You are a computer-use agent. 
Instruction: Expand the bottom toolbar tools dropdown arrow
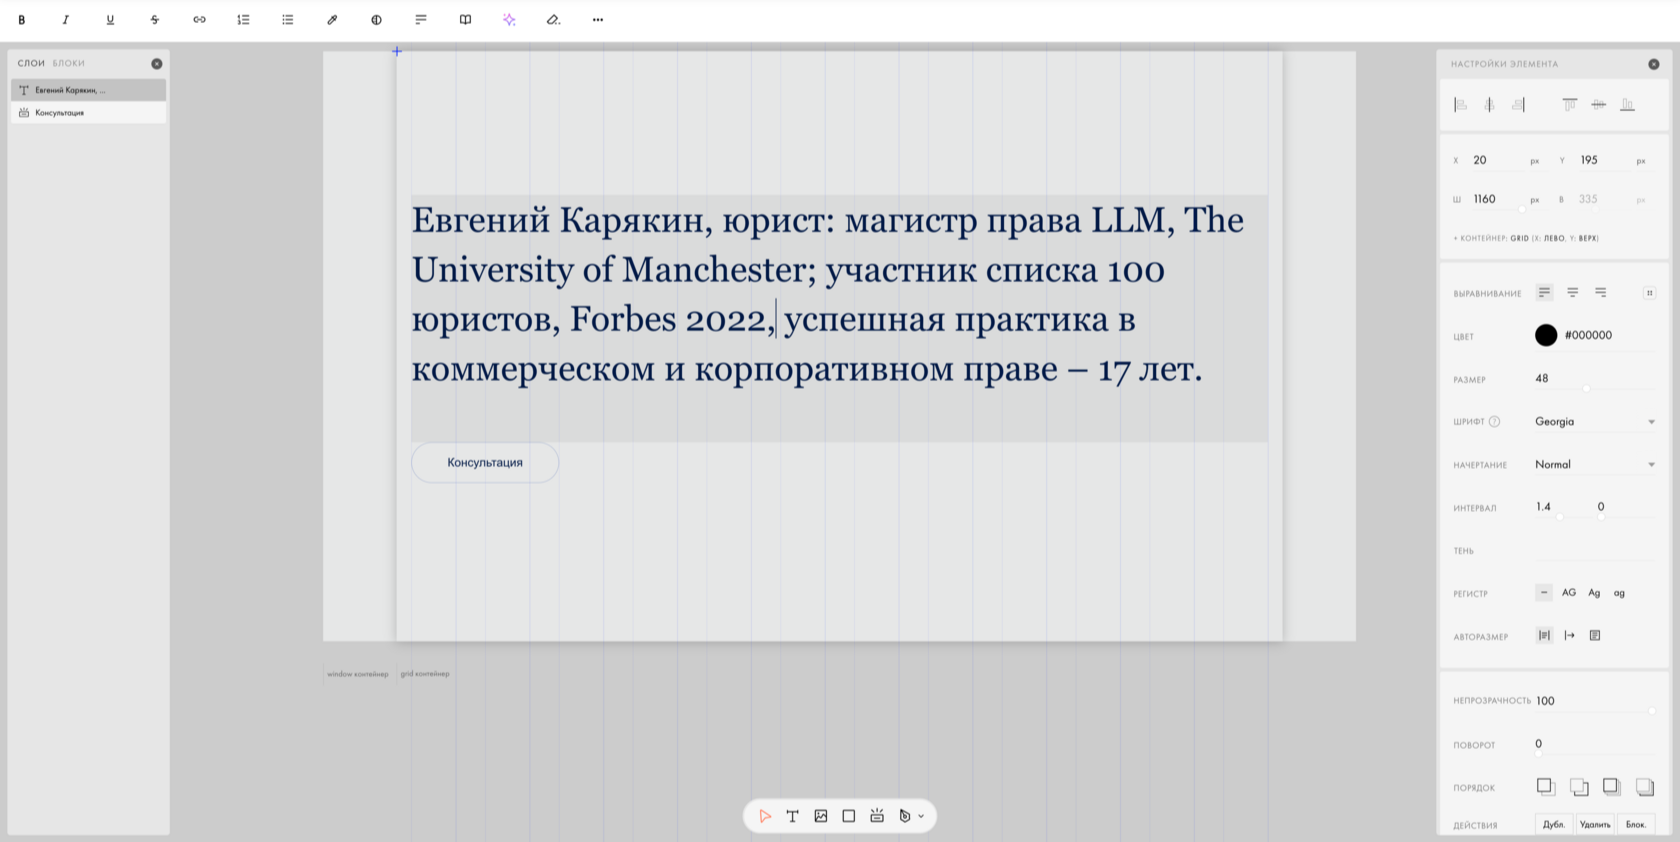pyautogui.click(x=921, y=816)
